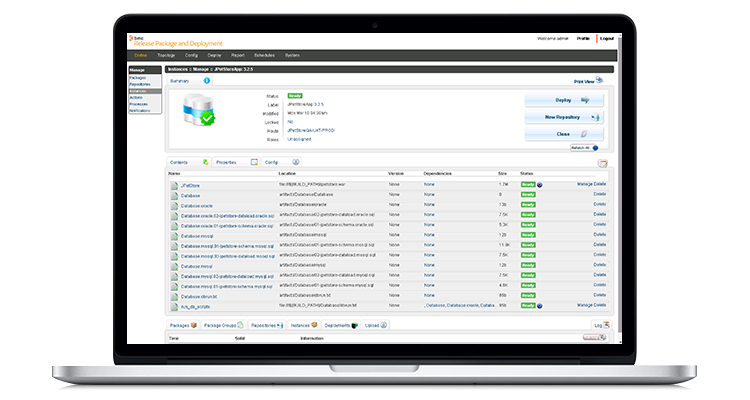Click the Logout link
The width and height of the screenshot is (750, 400).
pyautogui.click(x=607, y=38)
